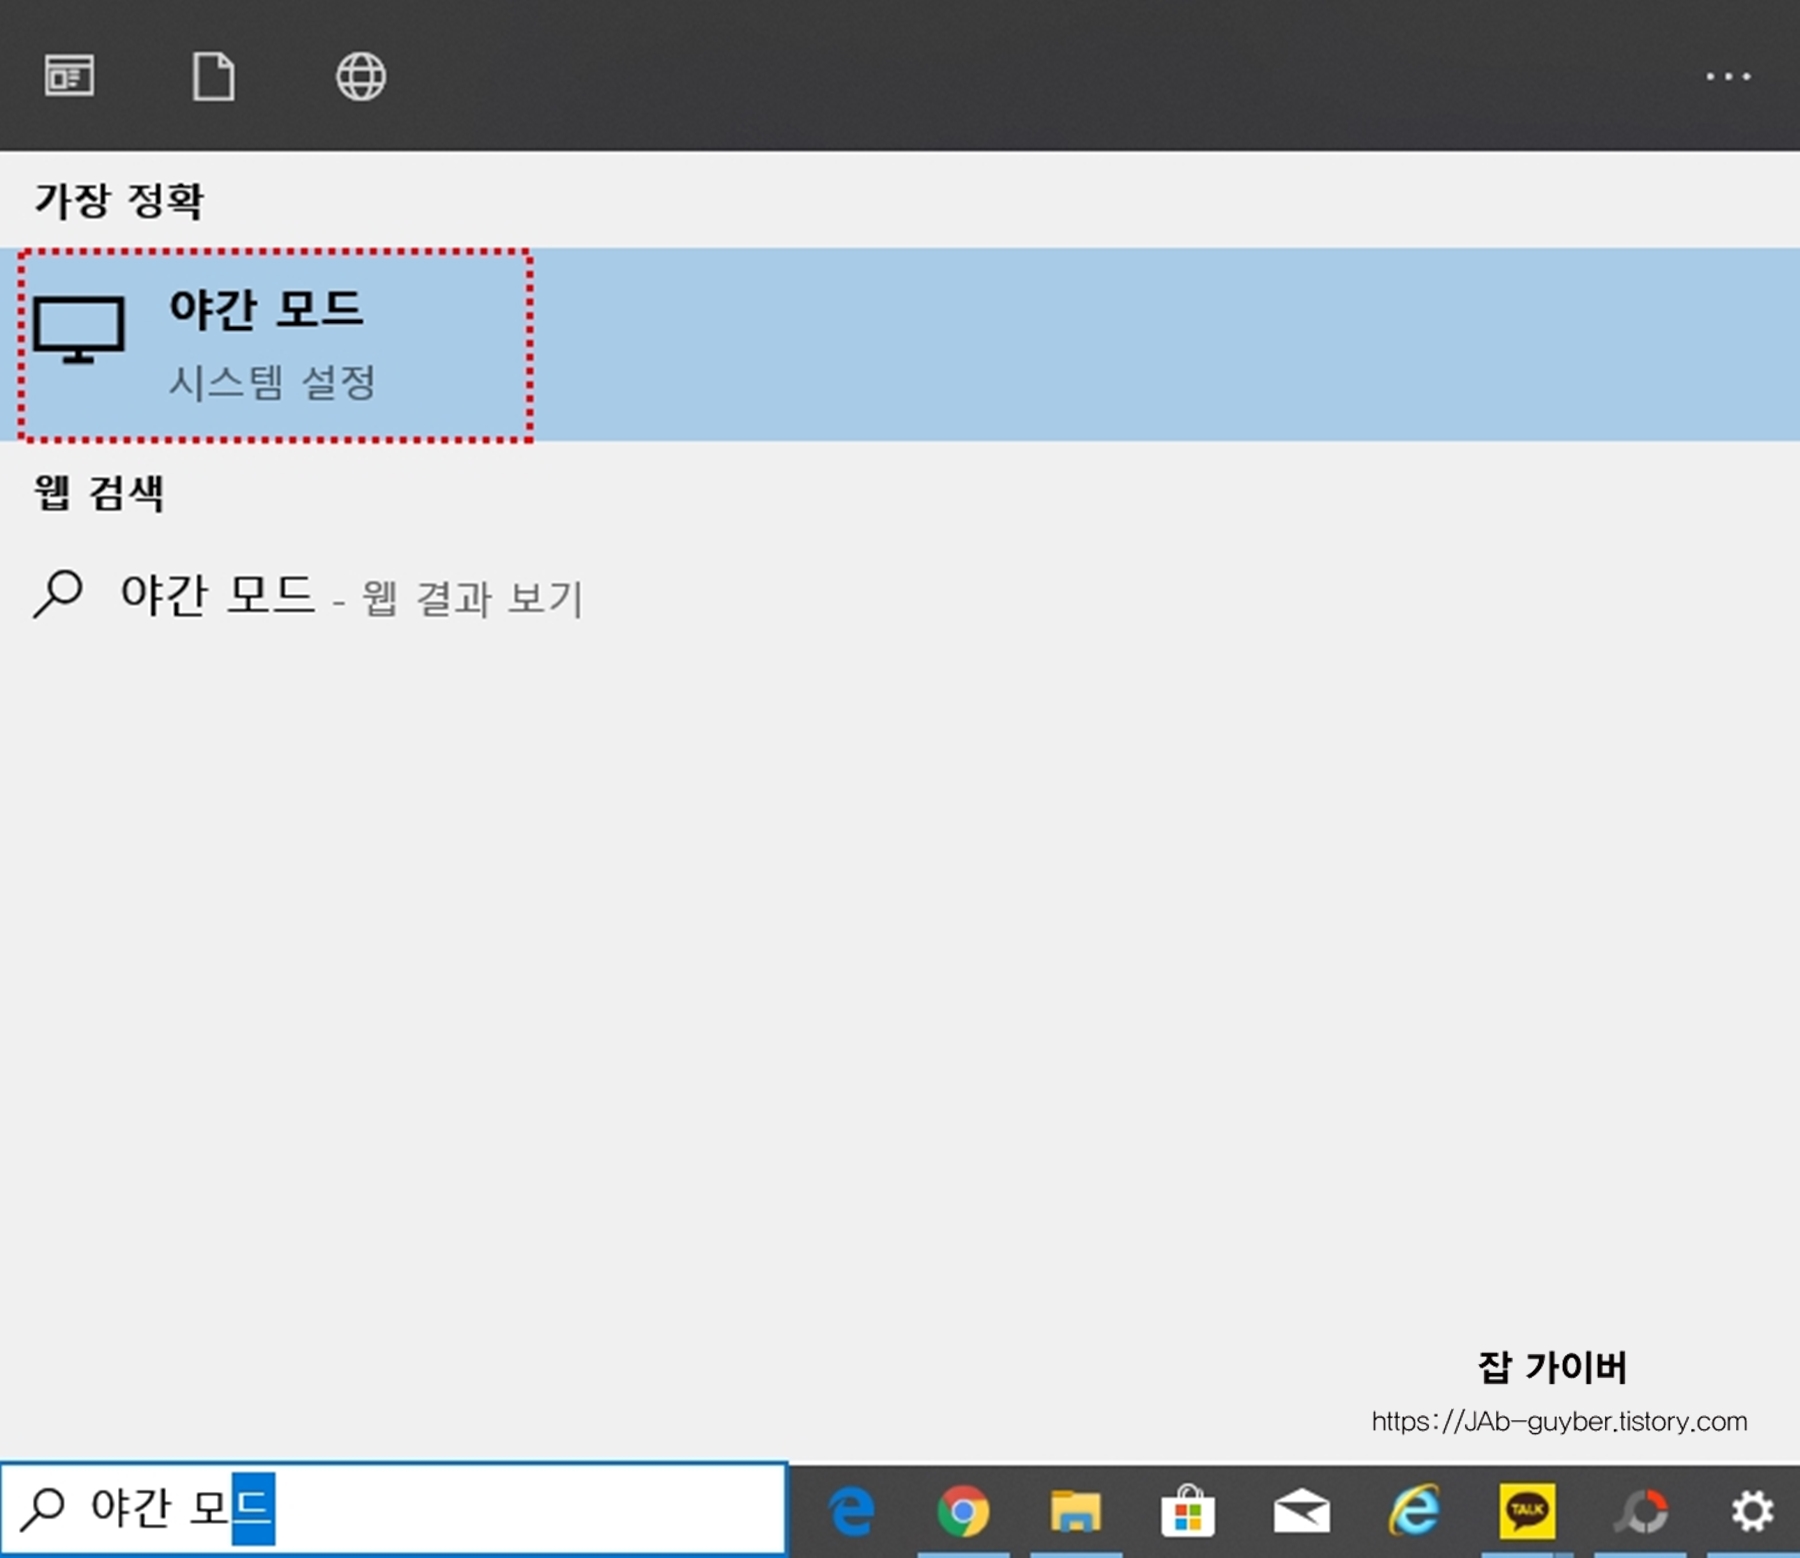Screen dimensions: 1800x1558
Task: Open Google Chrome from the taskbar
Action: 966,1513
